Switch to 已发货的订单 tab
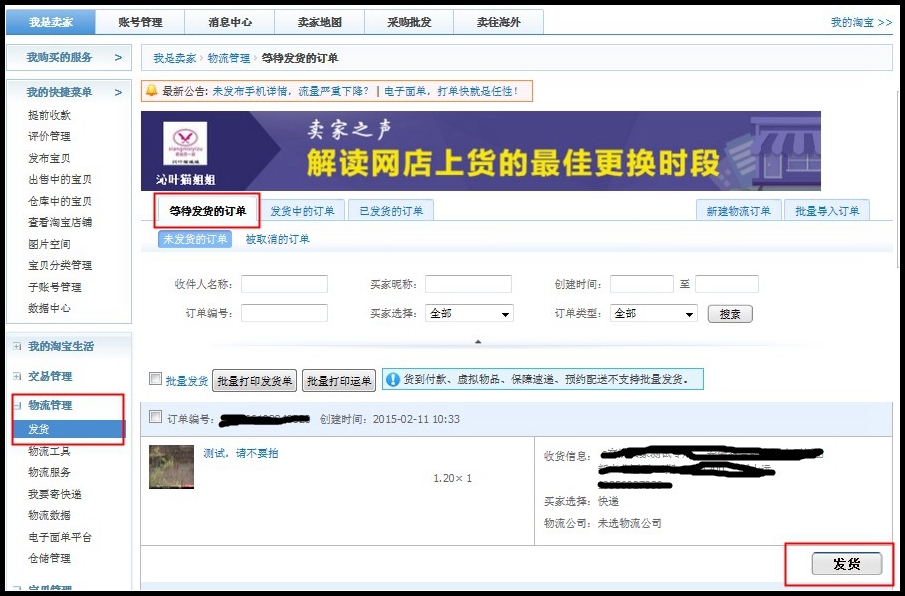Screen dimensions: 905x596 391,211
